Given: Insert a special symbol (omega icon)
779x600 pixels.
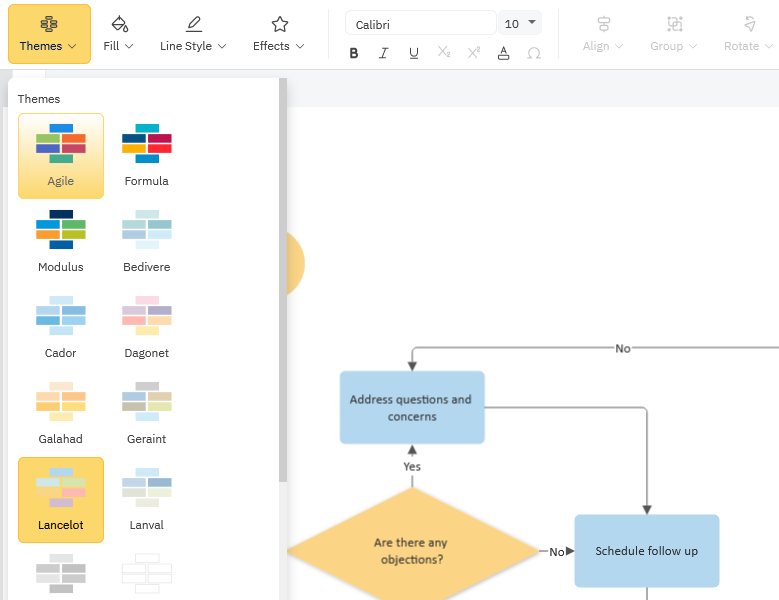Looking at the screenshot, I should [x=534, y=53].
